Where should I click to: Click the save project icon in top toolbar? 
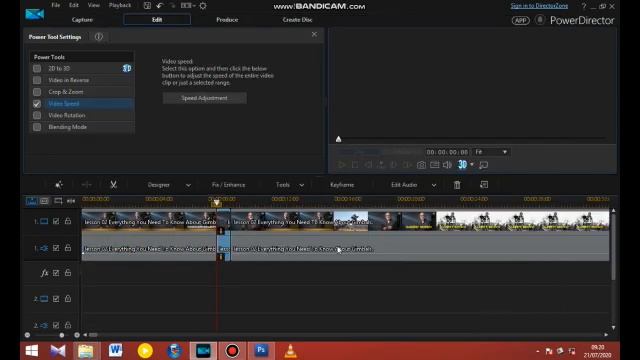click(147, 6)
